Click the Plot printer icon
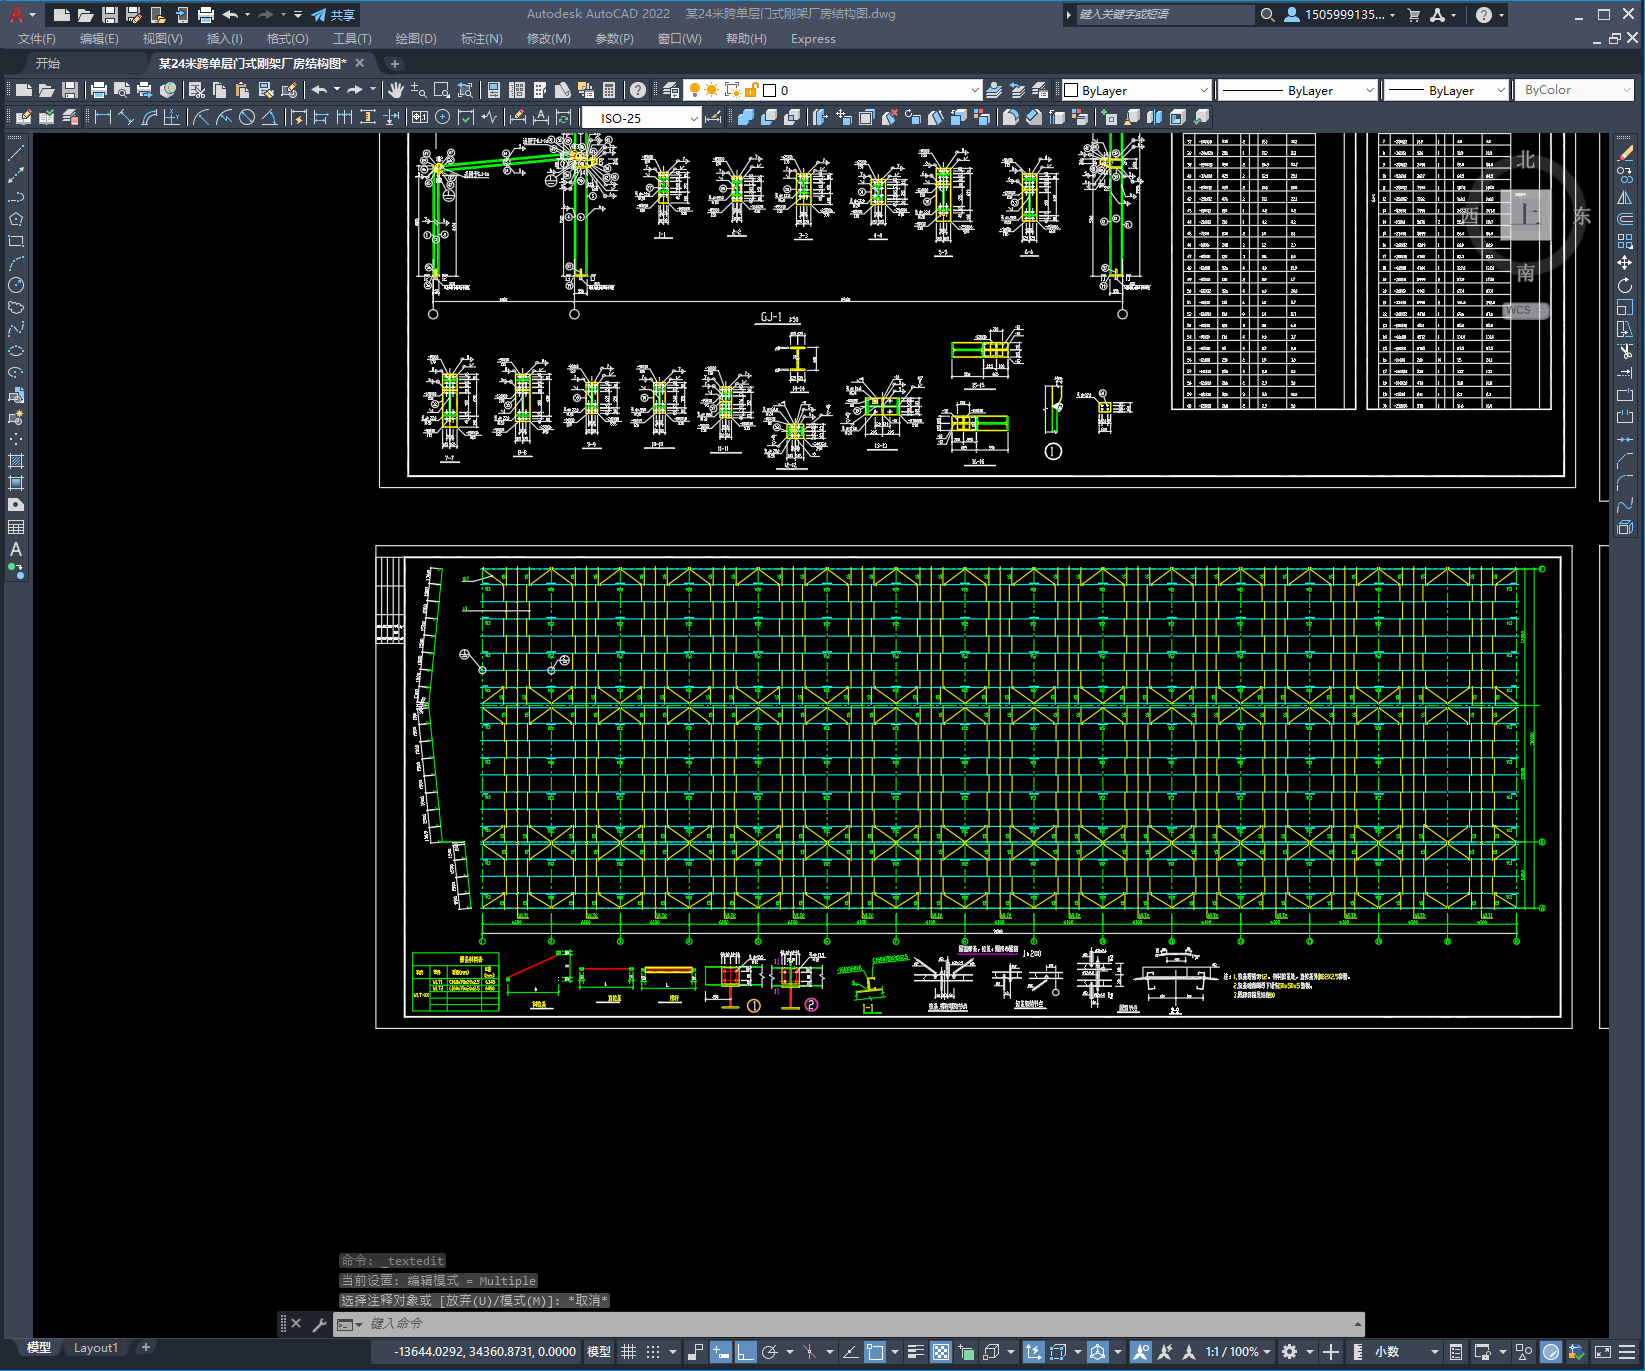1645x1371 pixels. (98, 90)
